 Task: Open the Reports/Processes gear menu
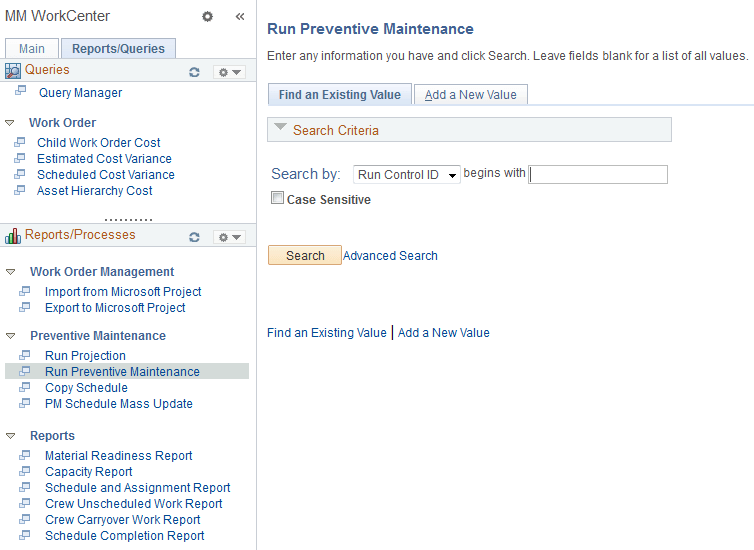229,237
